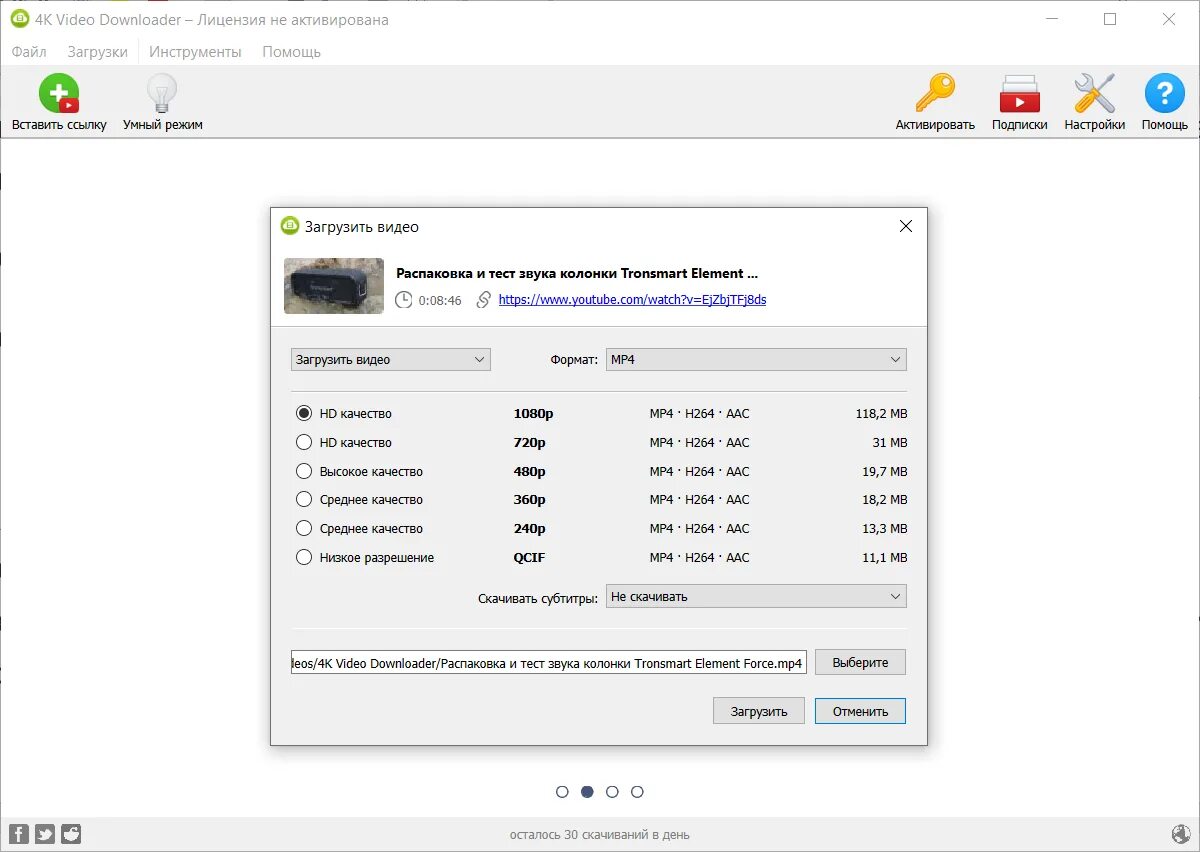Go to second page indicator dot
This screenshot has height=852, width=1200.
(x=587, y=791)
